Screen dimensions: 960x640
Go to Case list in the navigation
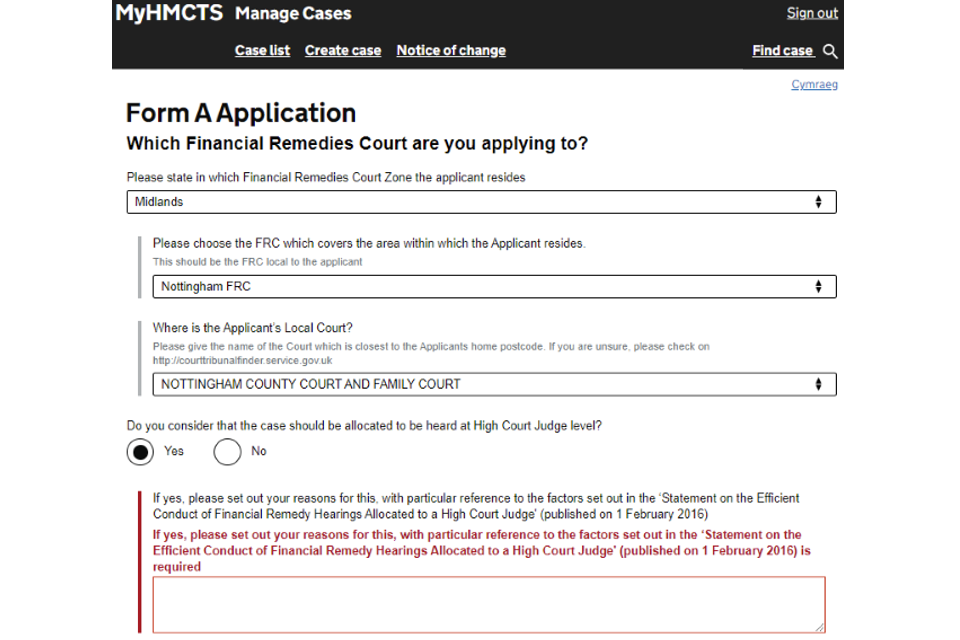(x=262, y=51)
